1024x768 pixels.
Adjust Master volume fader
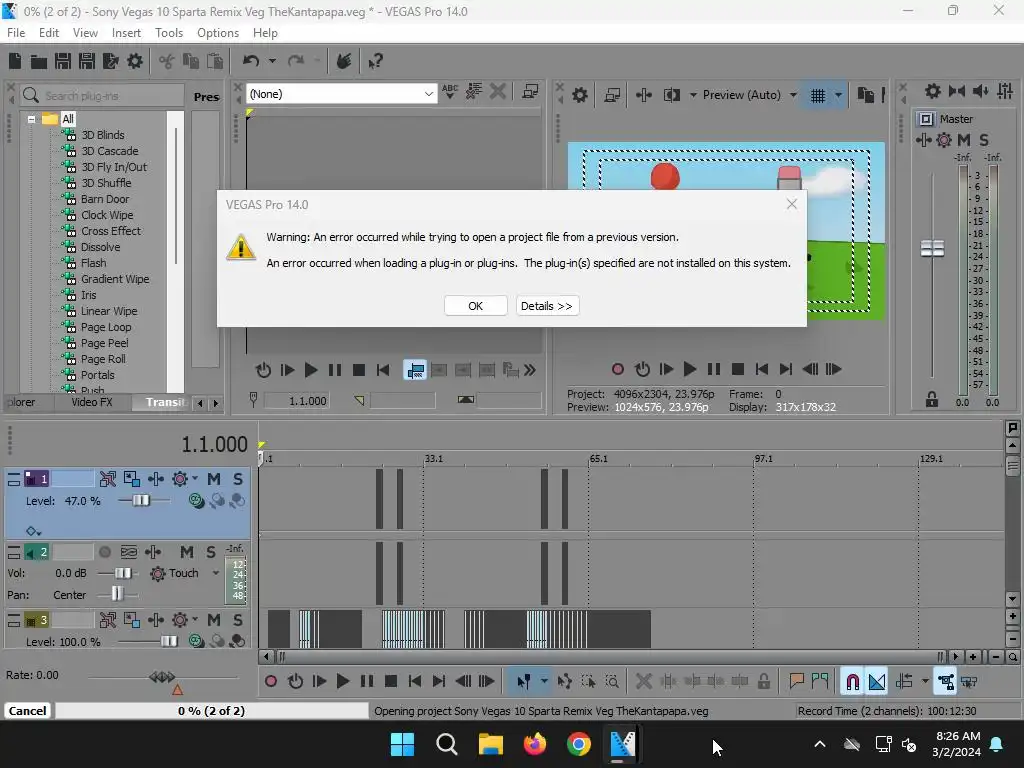pyautogui.click(x=932, y=248)
